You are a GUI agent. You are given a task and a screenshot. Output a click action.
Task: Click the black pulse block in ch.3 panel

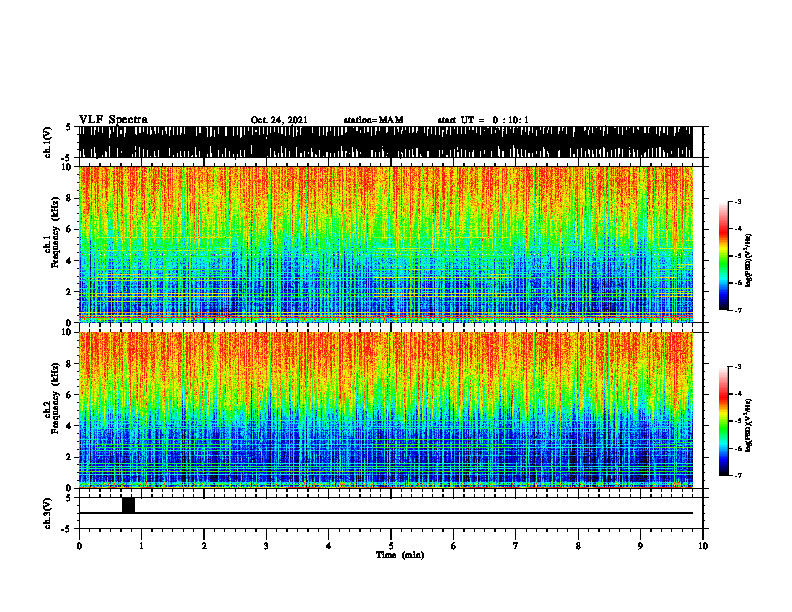coord(128,505)
